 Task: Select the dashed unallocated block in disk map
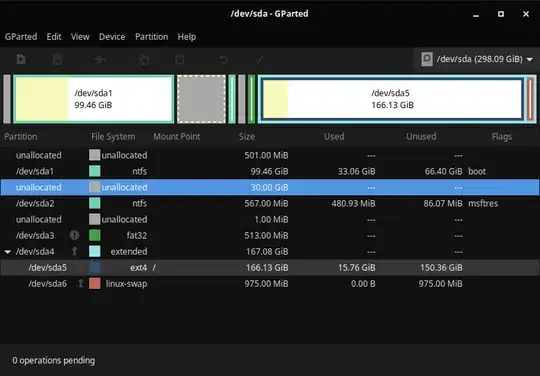click(201, 99)
